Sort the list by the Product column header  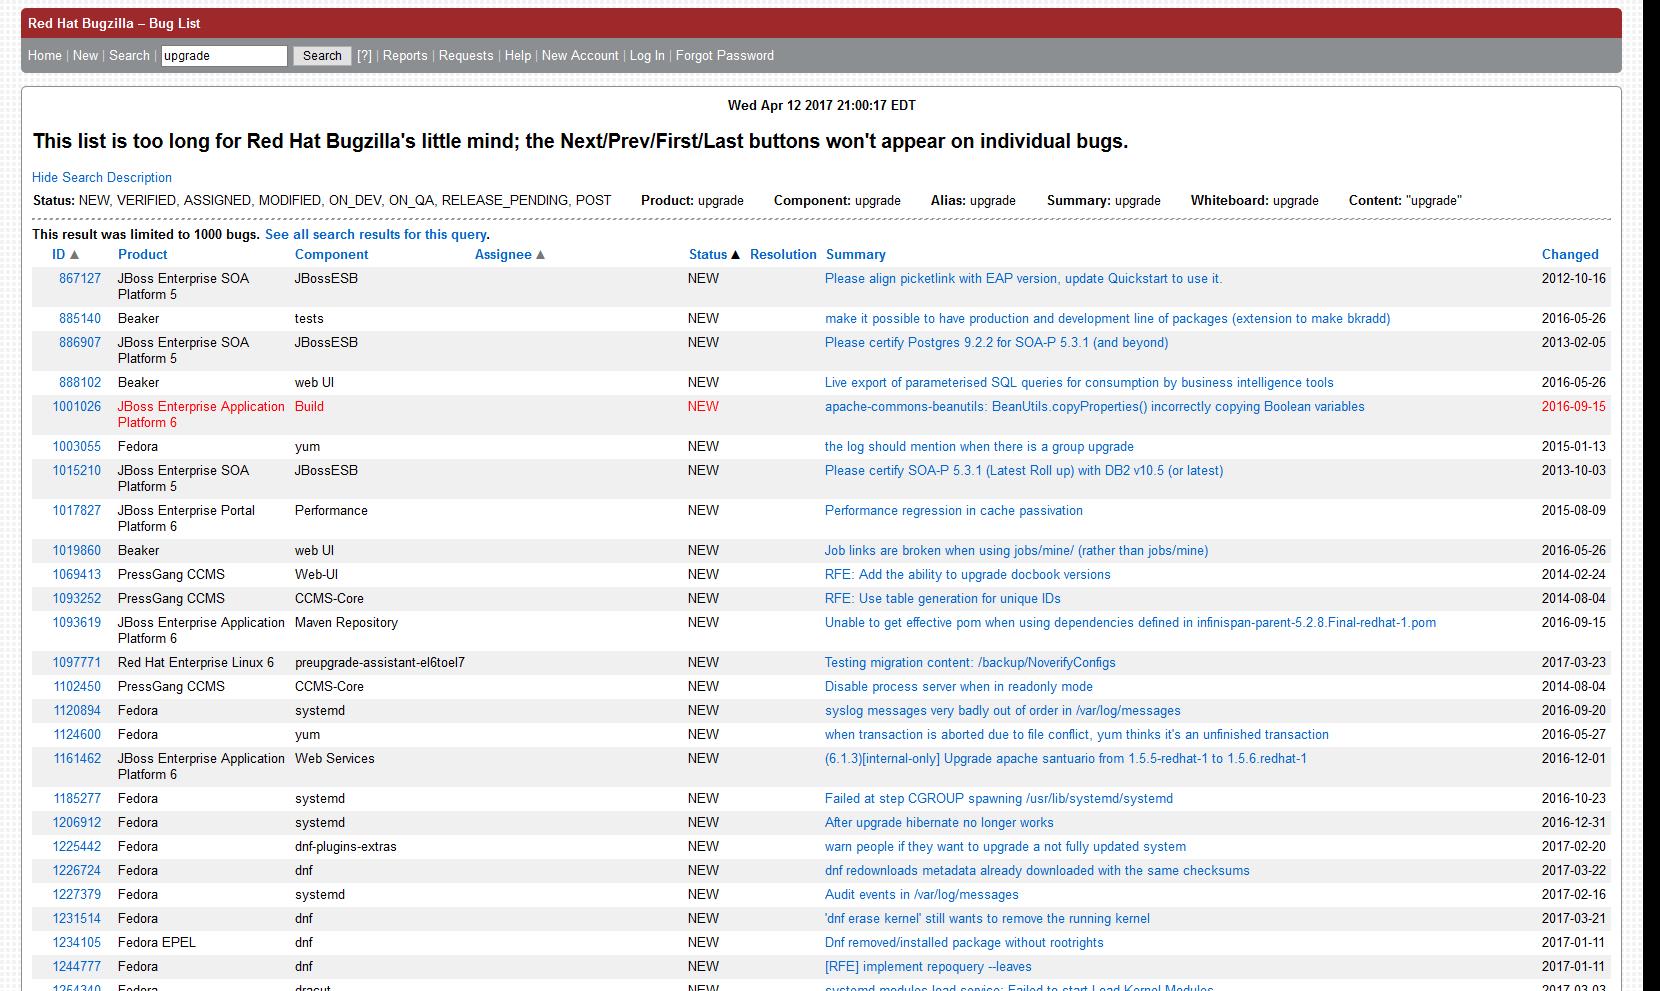(x=143, y=255)
